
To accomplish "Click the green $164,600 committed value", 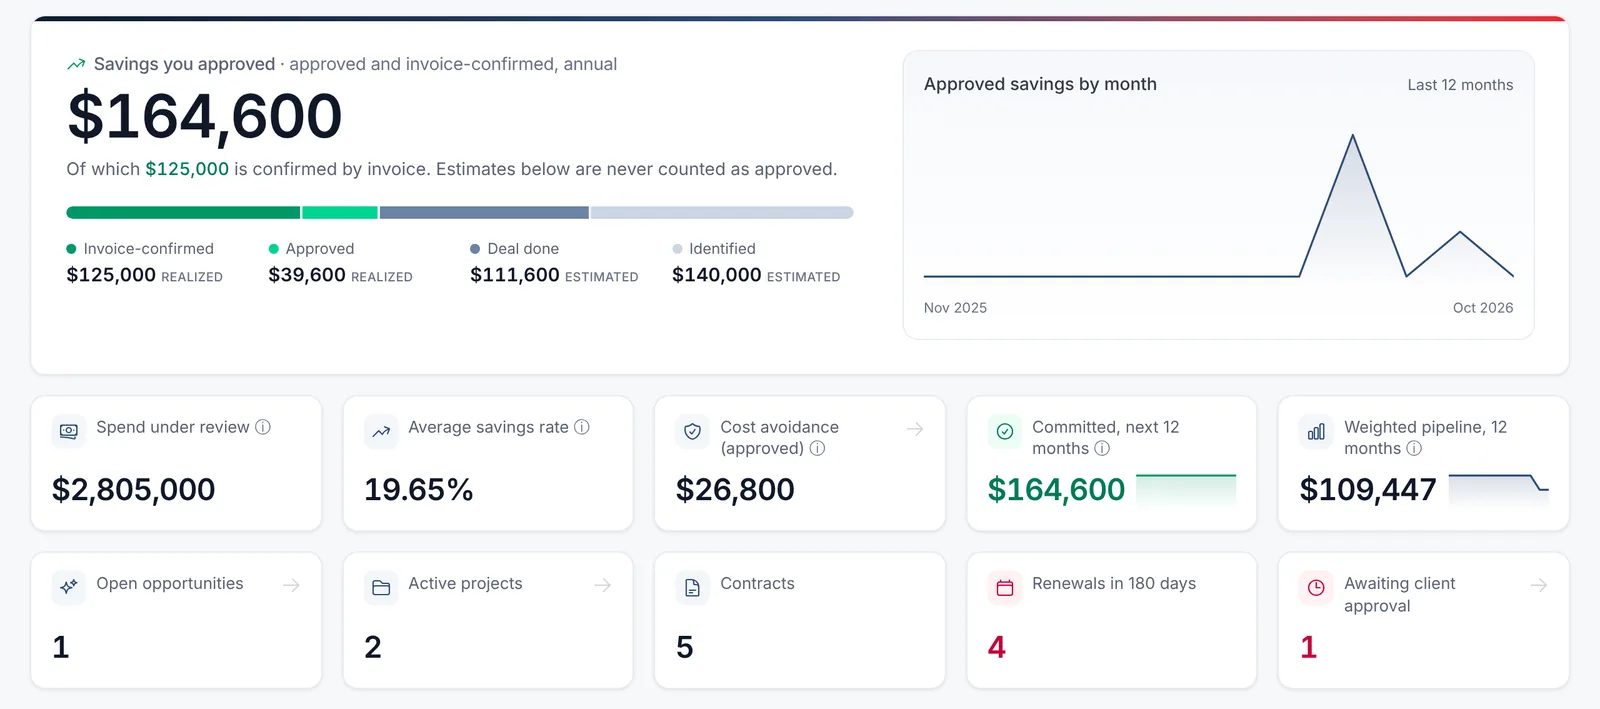I will tap(1056, 490).
